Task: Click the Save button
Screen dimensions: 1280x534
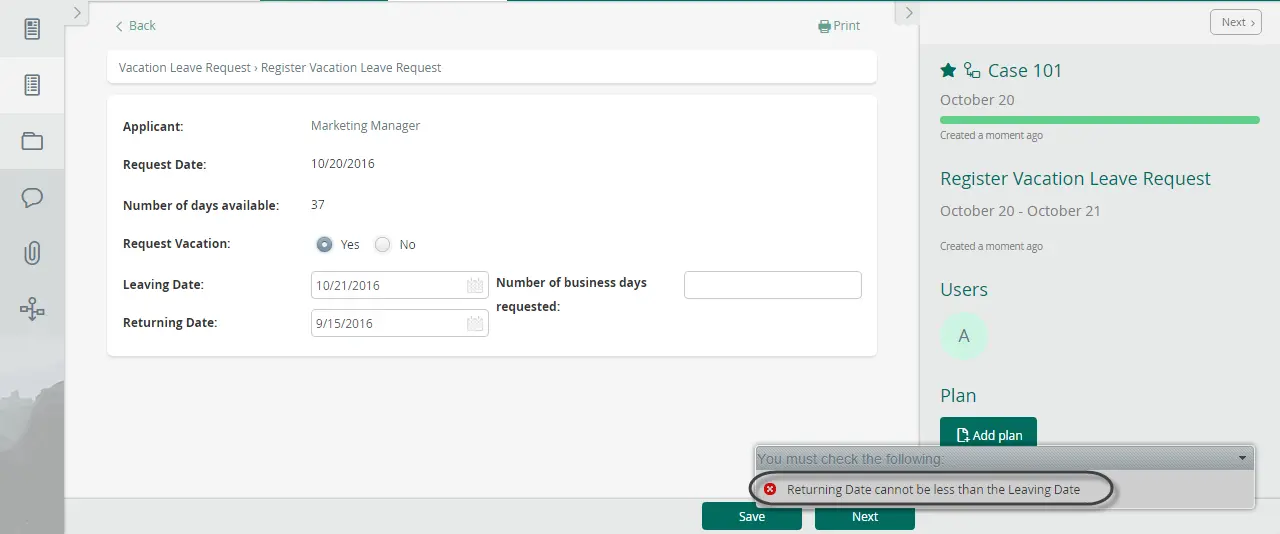Action: click(752, 517)
